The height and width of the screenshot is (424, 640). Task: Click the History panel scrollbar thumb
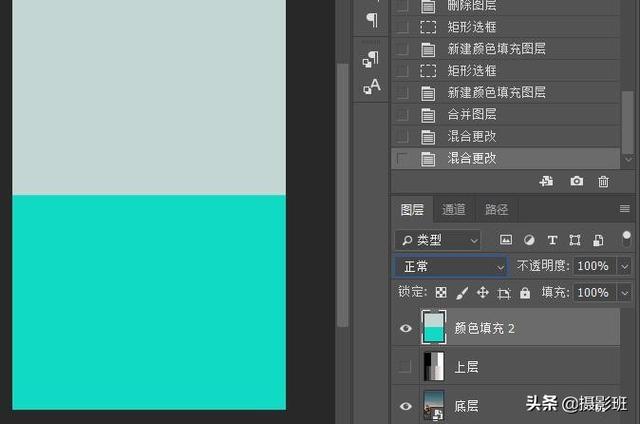click(628, 122)
